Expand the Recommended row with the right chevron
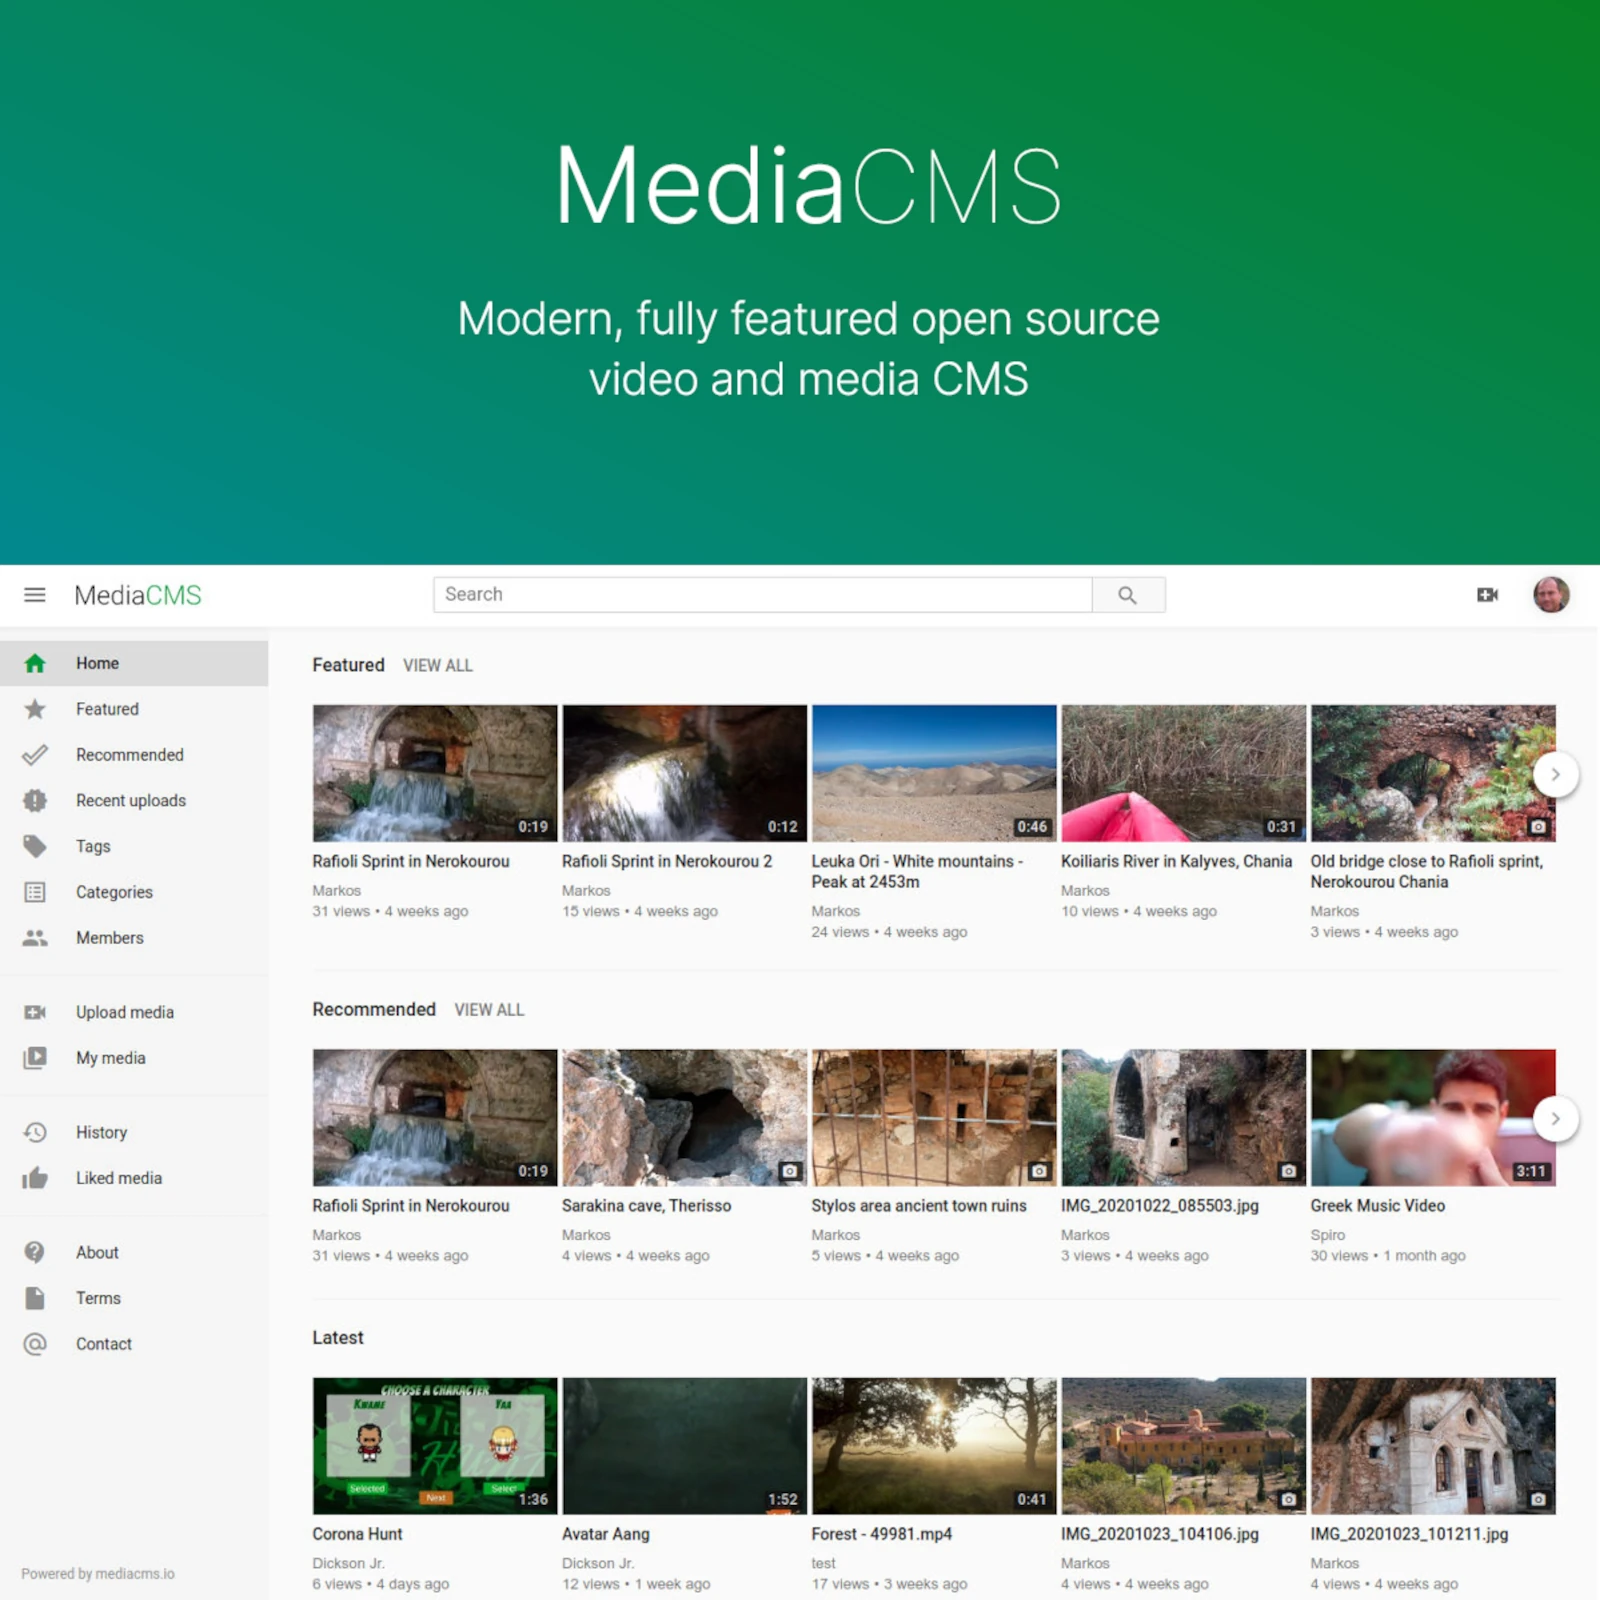This screenshot has height=1600, width=1600. [1555, 1119]
